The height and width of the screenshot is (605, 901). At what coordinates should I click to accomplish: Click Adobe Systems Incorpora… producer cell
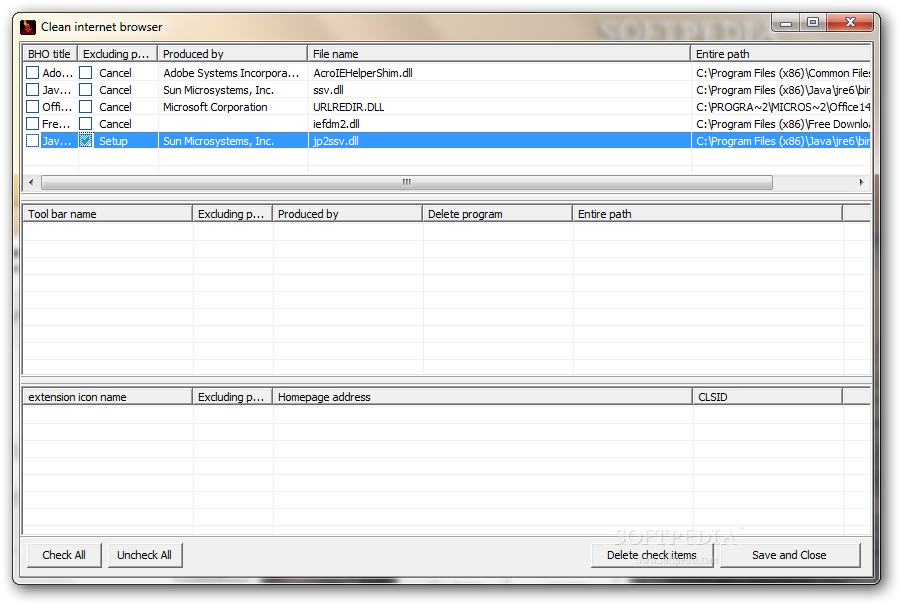[233, 73]
